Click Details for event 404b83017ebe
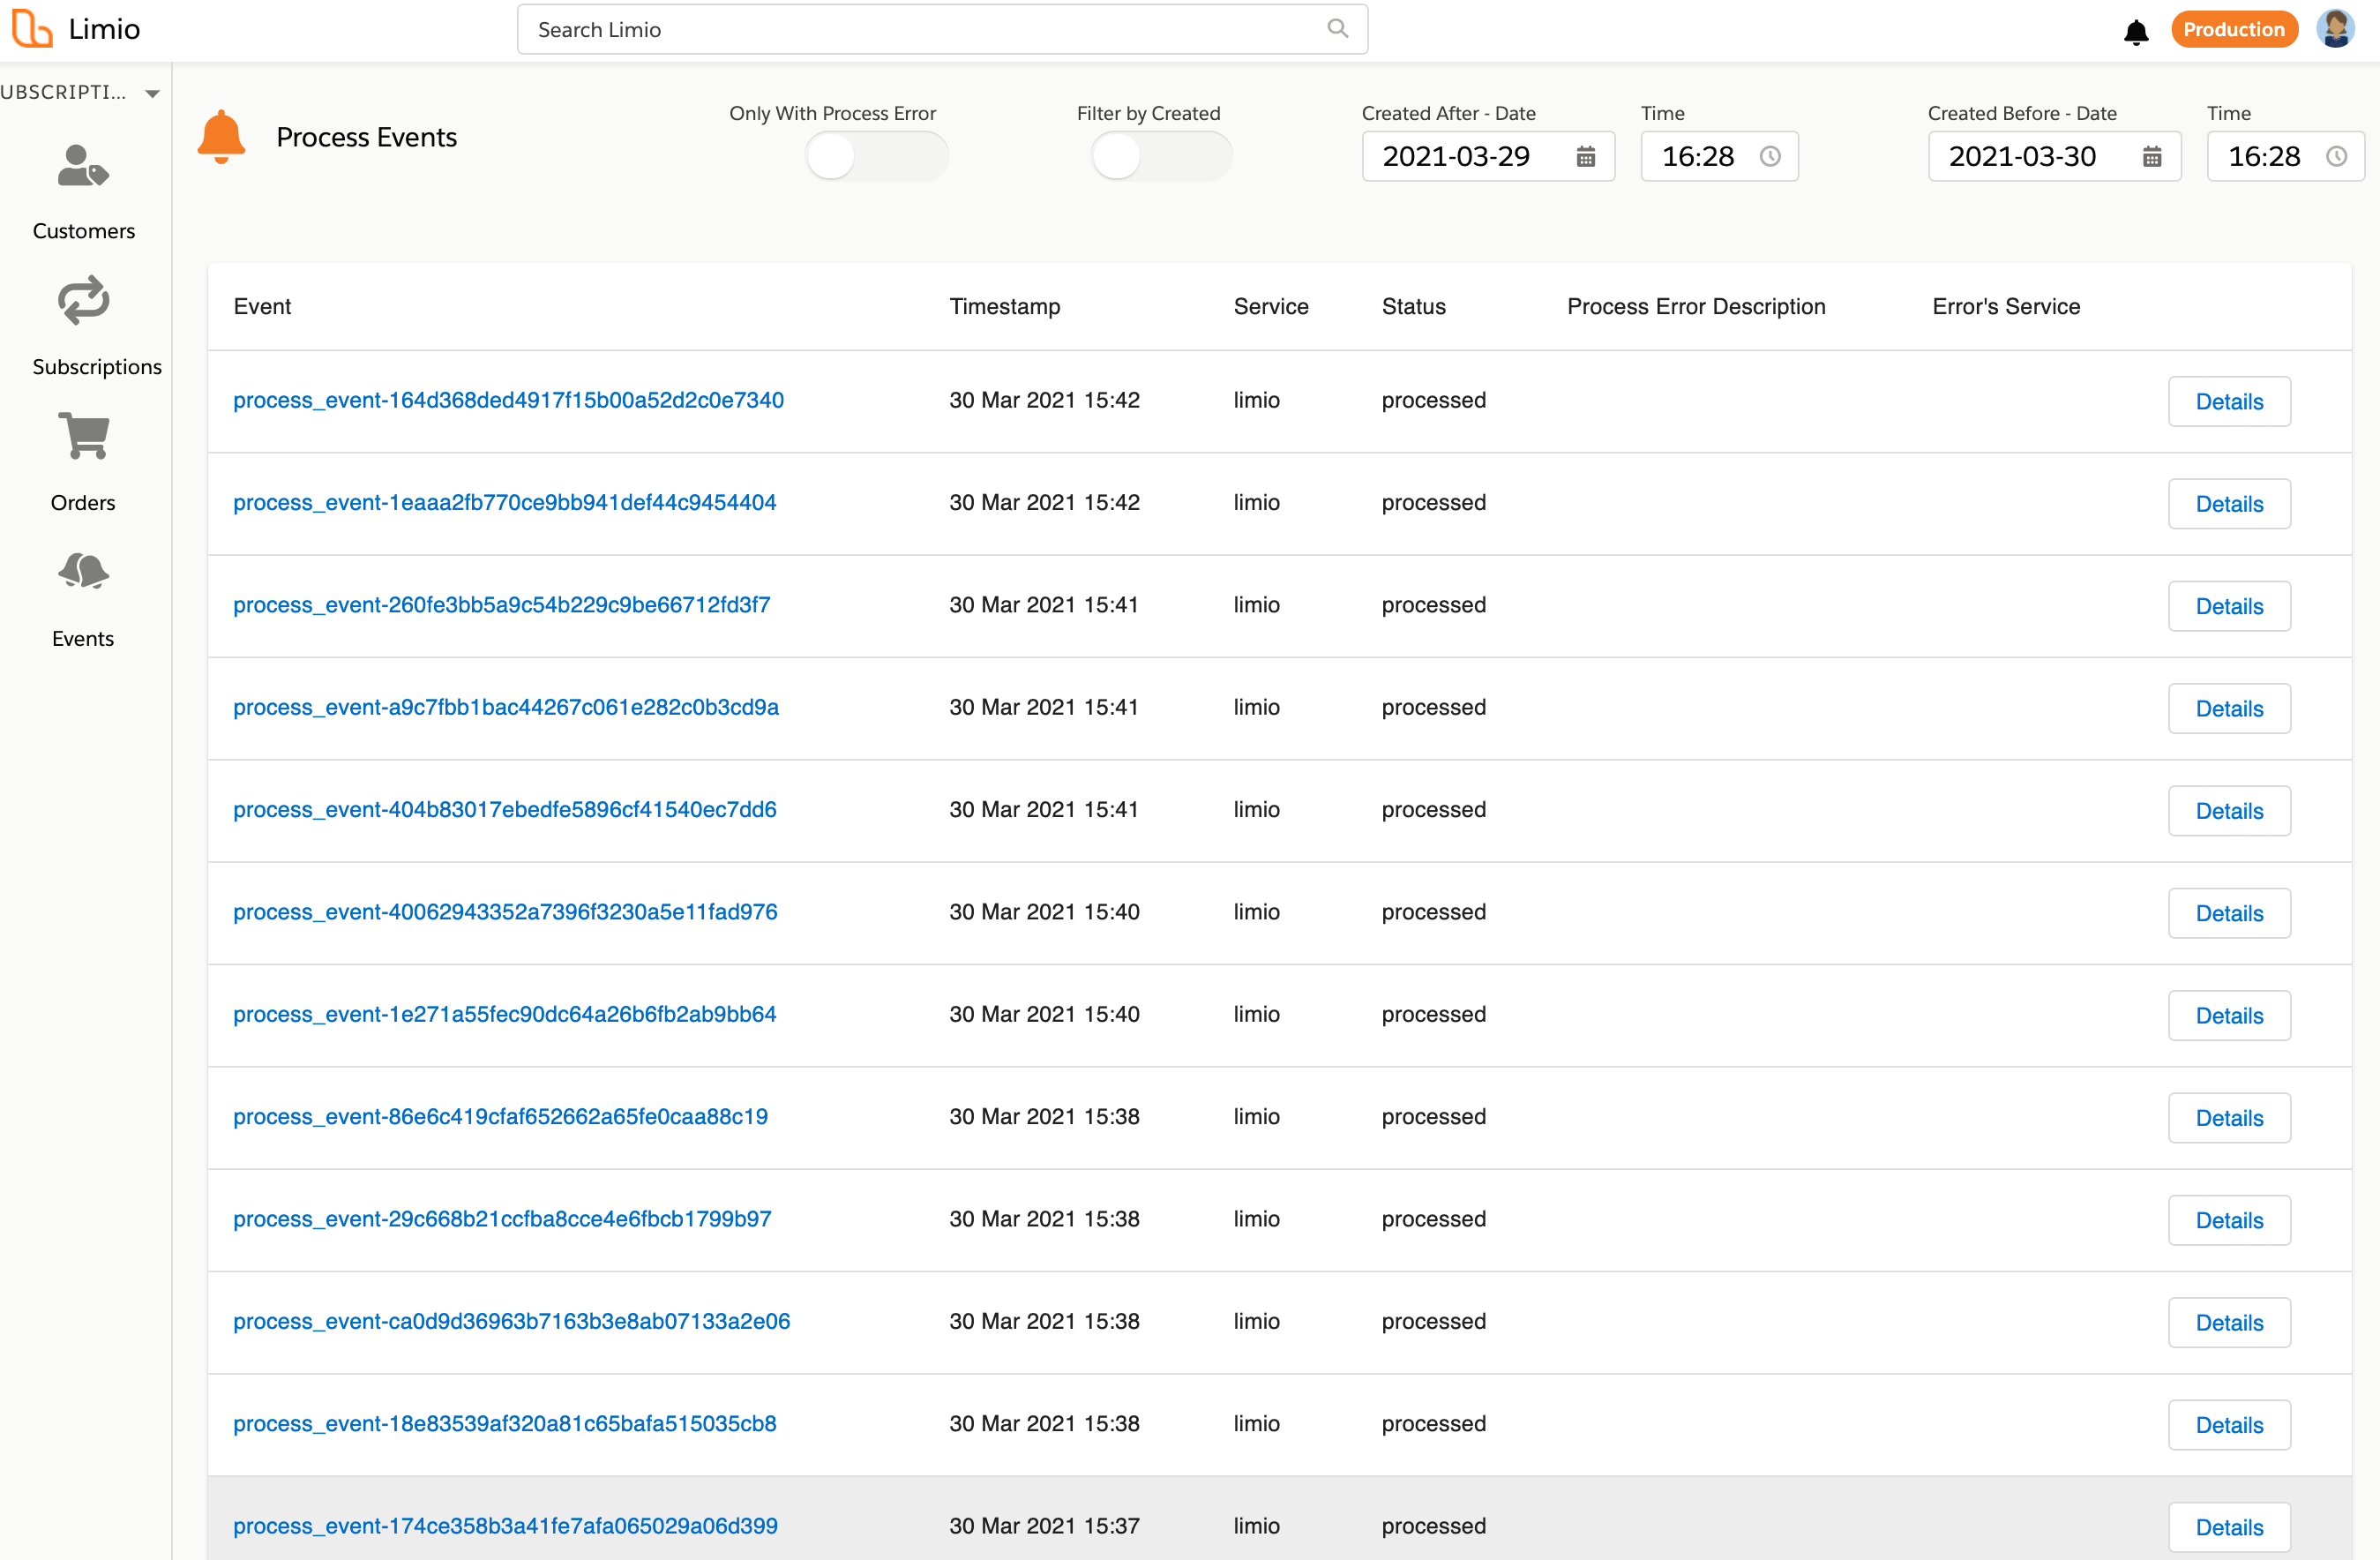 pyautogui.click(x=2228, y=810)
